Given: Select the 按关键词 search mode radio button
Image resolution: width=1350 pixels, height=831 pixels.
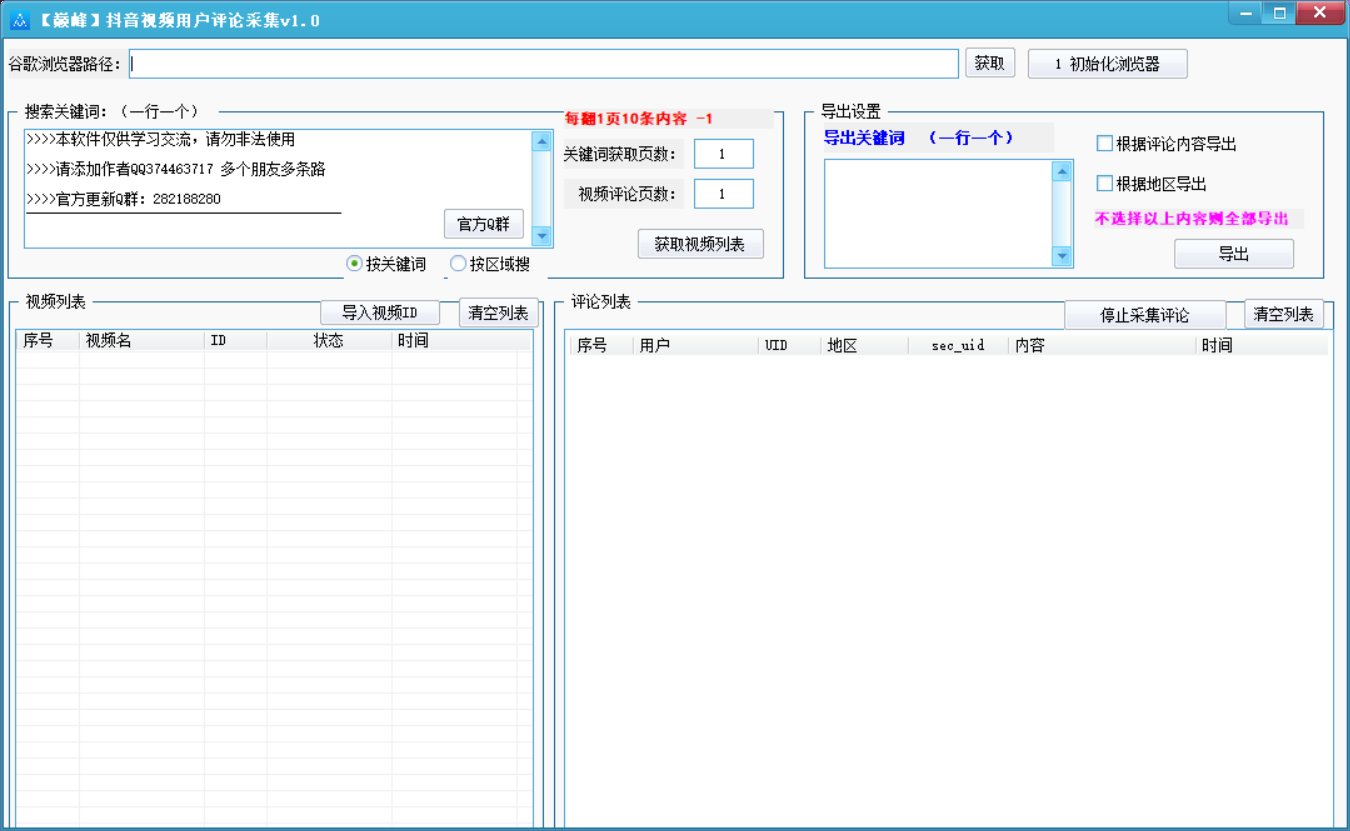Looking at the screenshot, I should coord(355,263).
